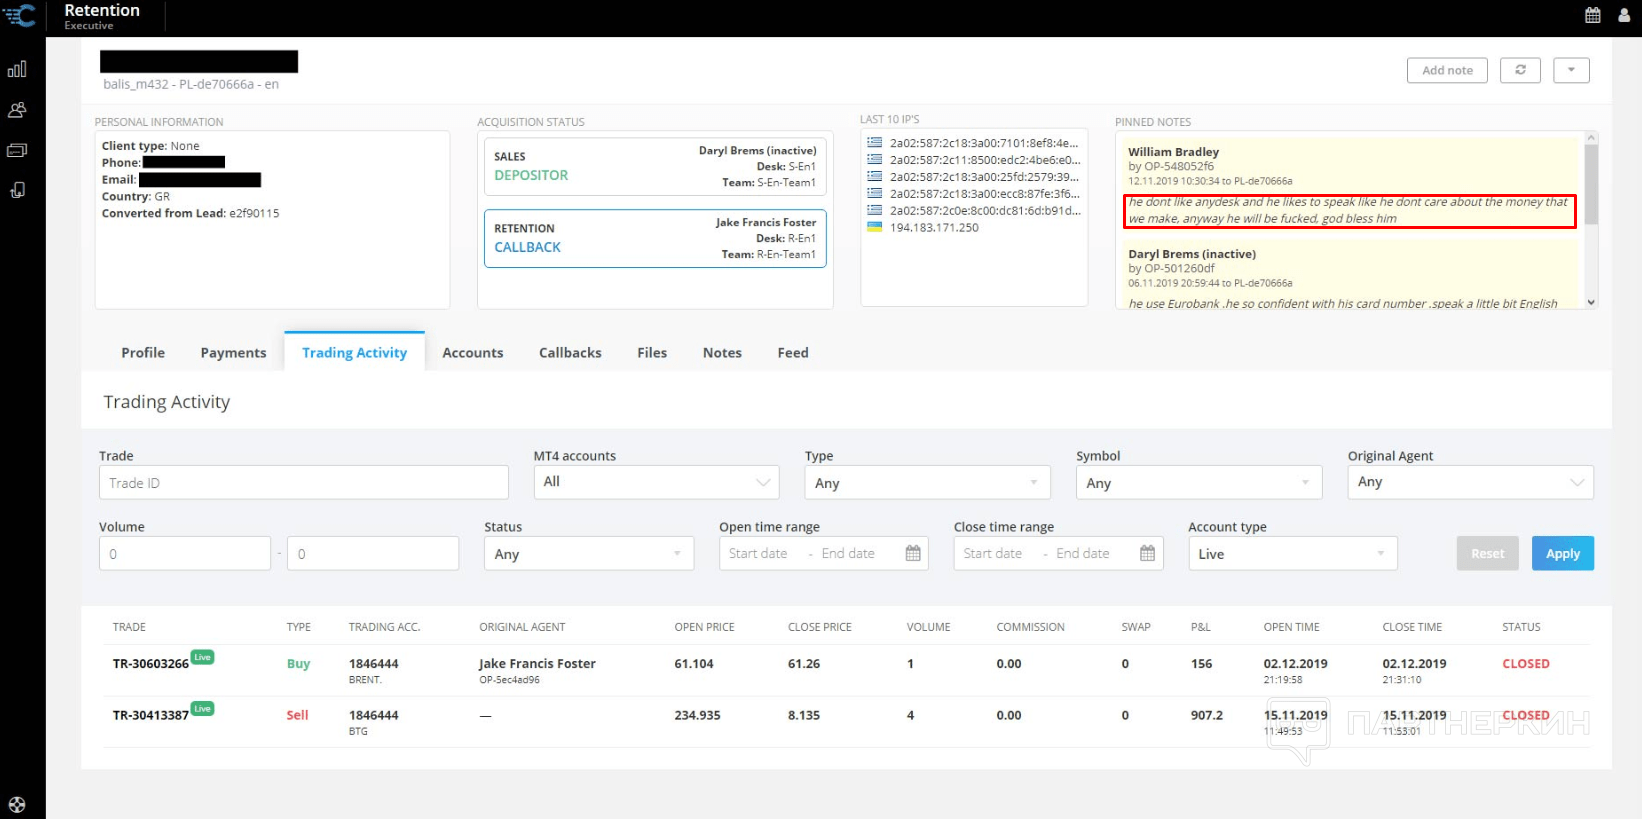The height and width of the screenshot is (819, 1642).
Task: Open the Feed tab
Action: 793,353
